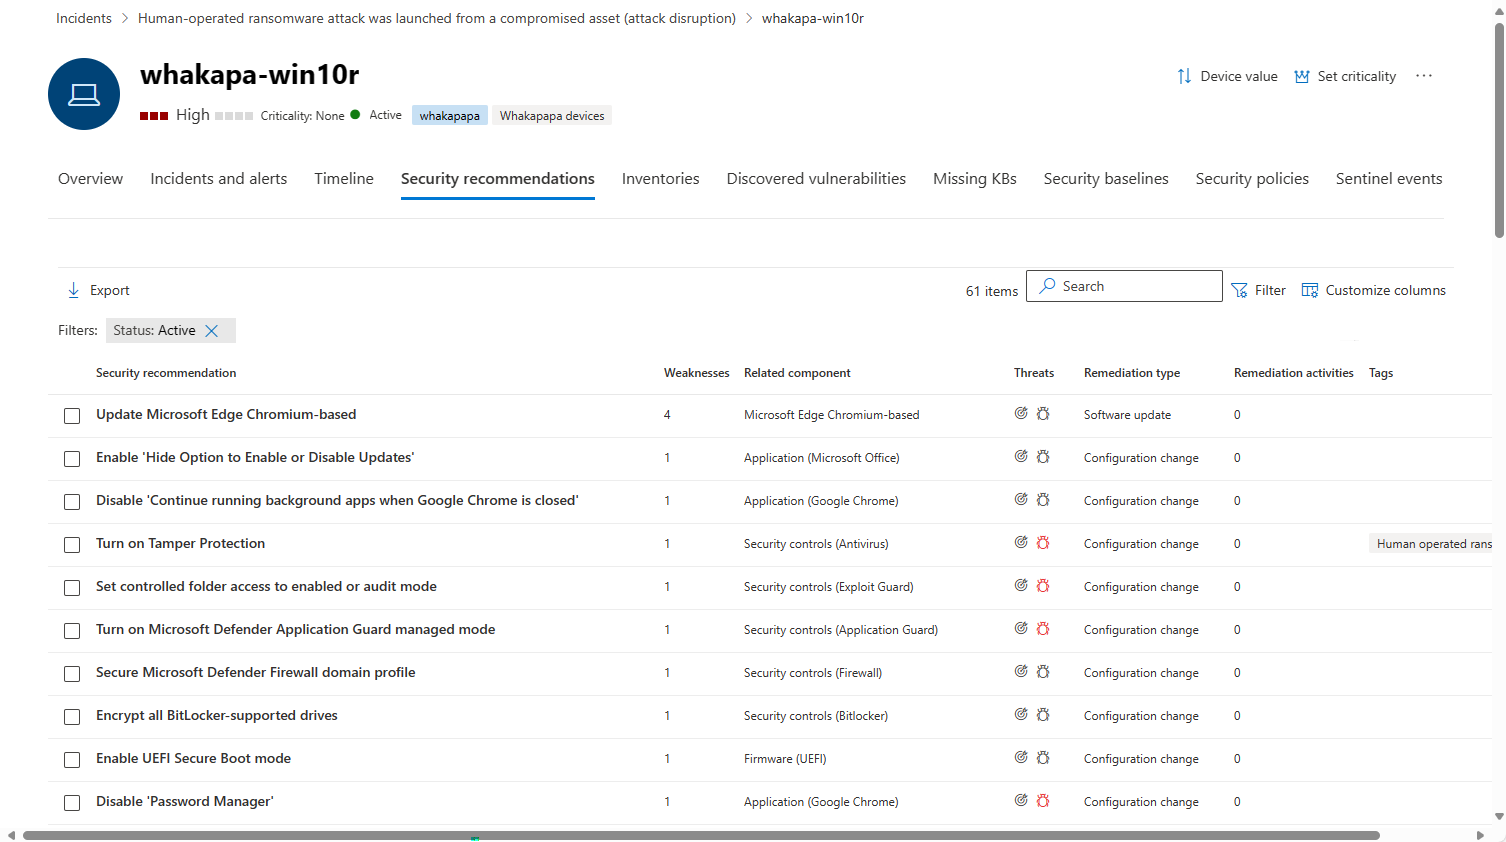Click the horizontal scrollbar at the bottom
This screenshot has height=842, width=1506.
(x=701, y=835)
